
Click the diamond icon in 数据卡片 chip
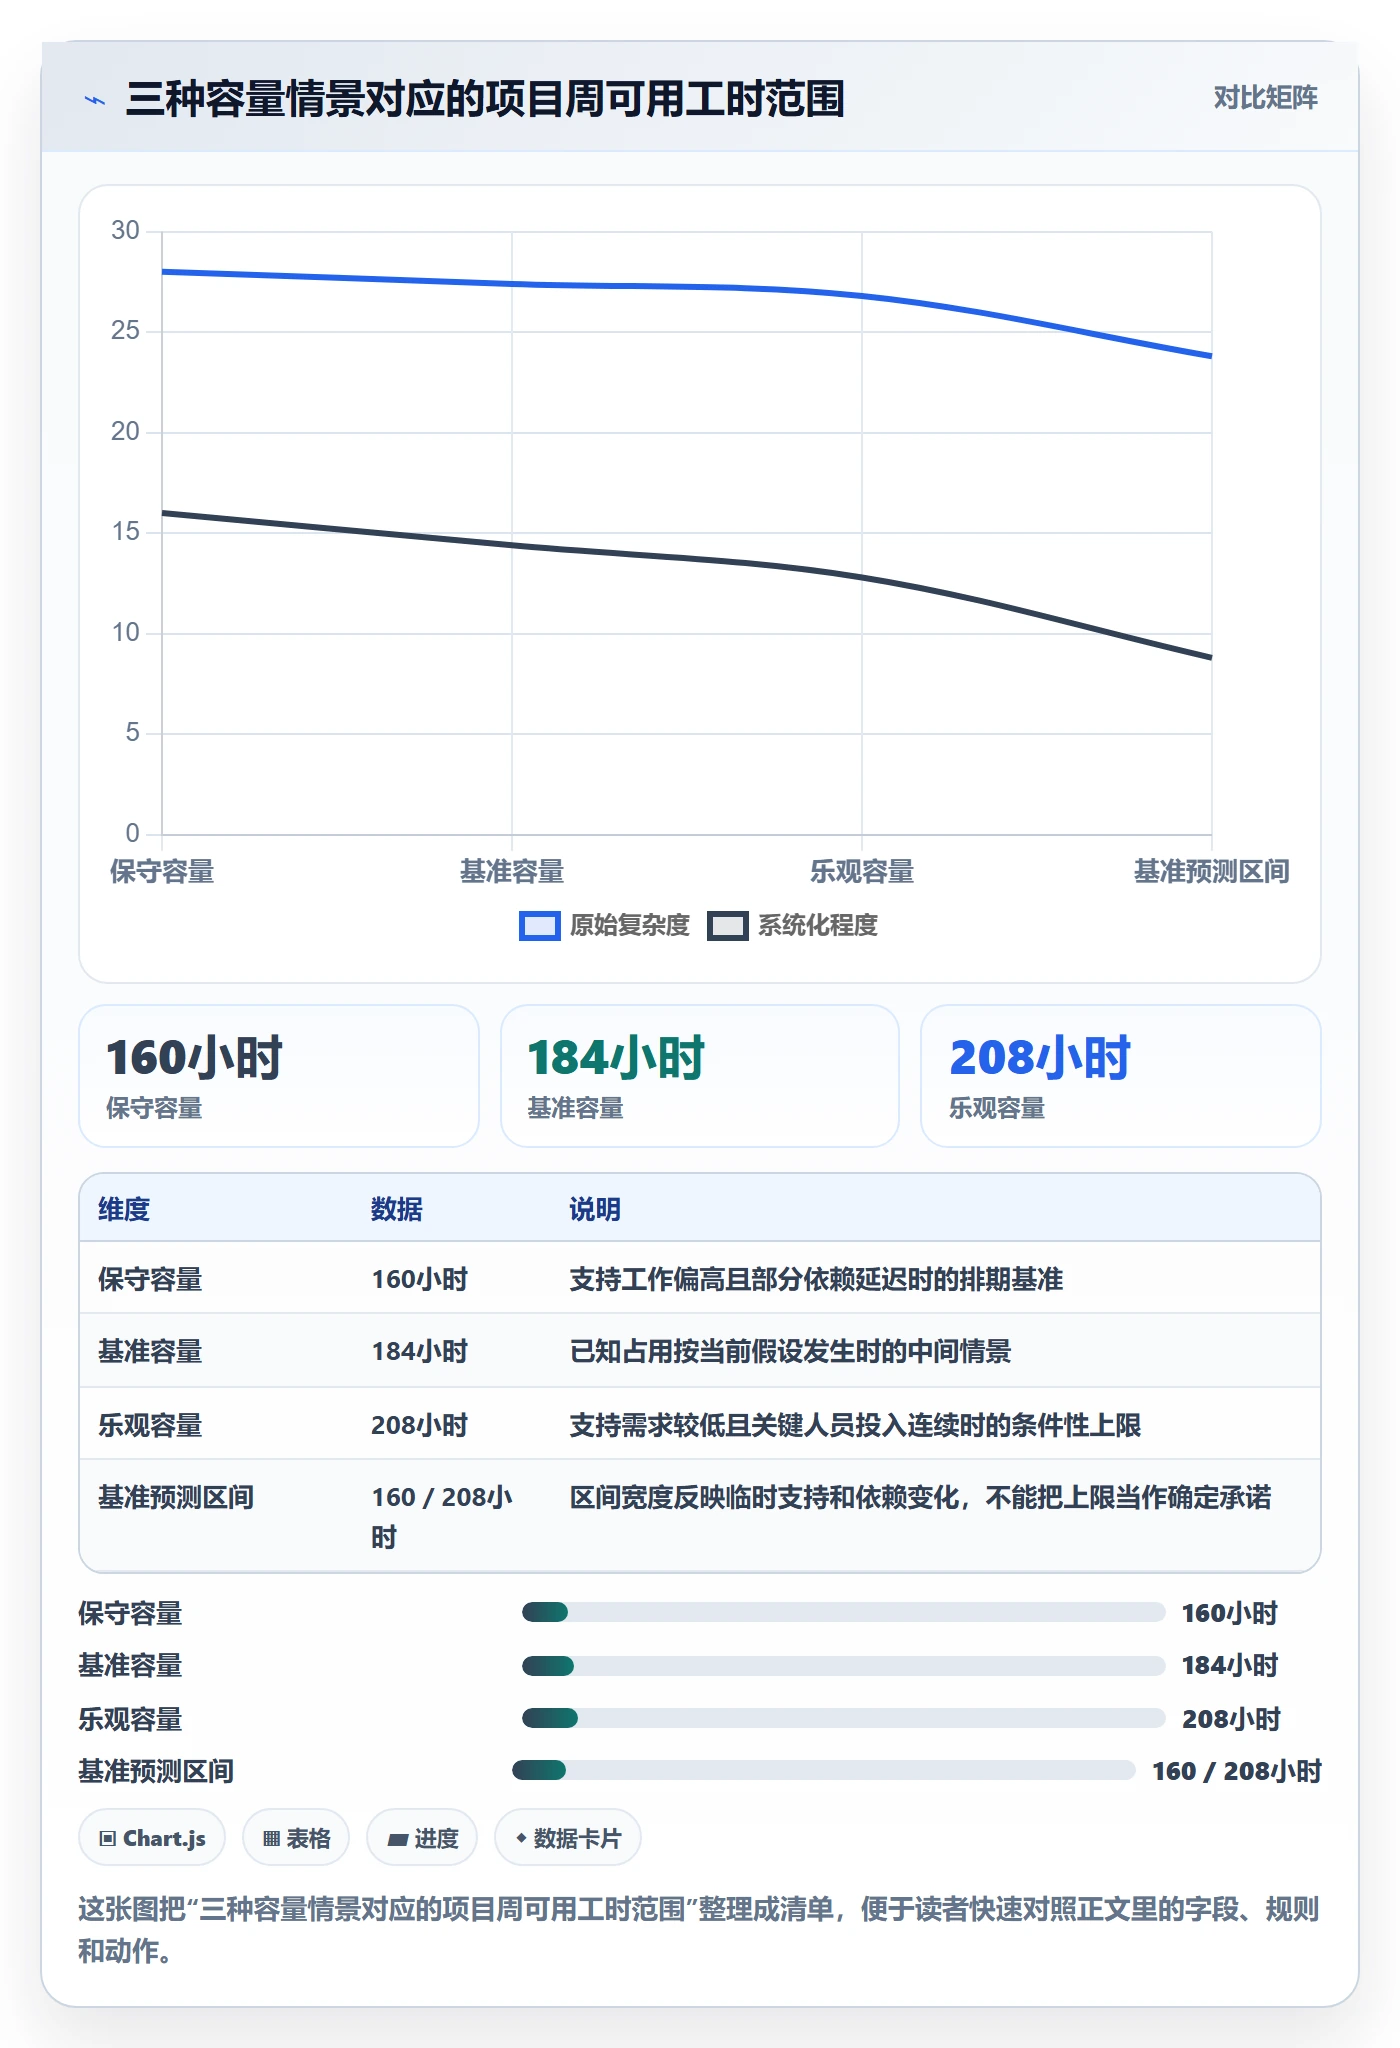(x=521, y=1838)
